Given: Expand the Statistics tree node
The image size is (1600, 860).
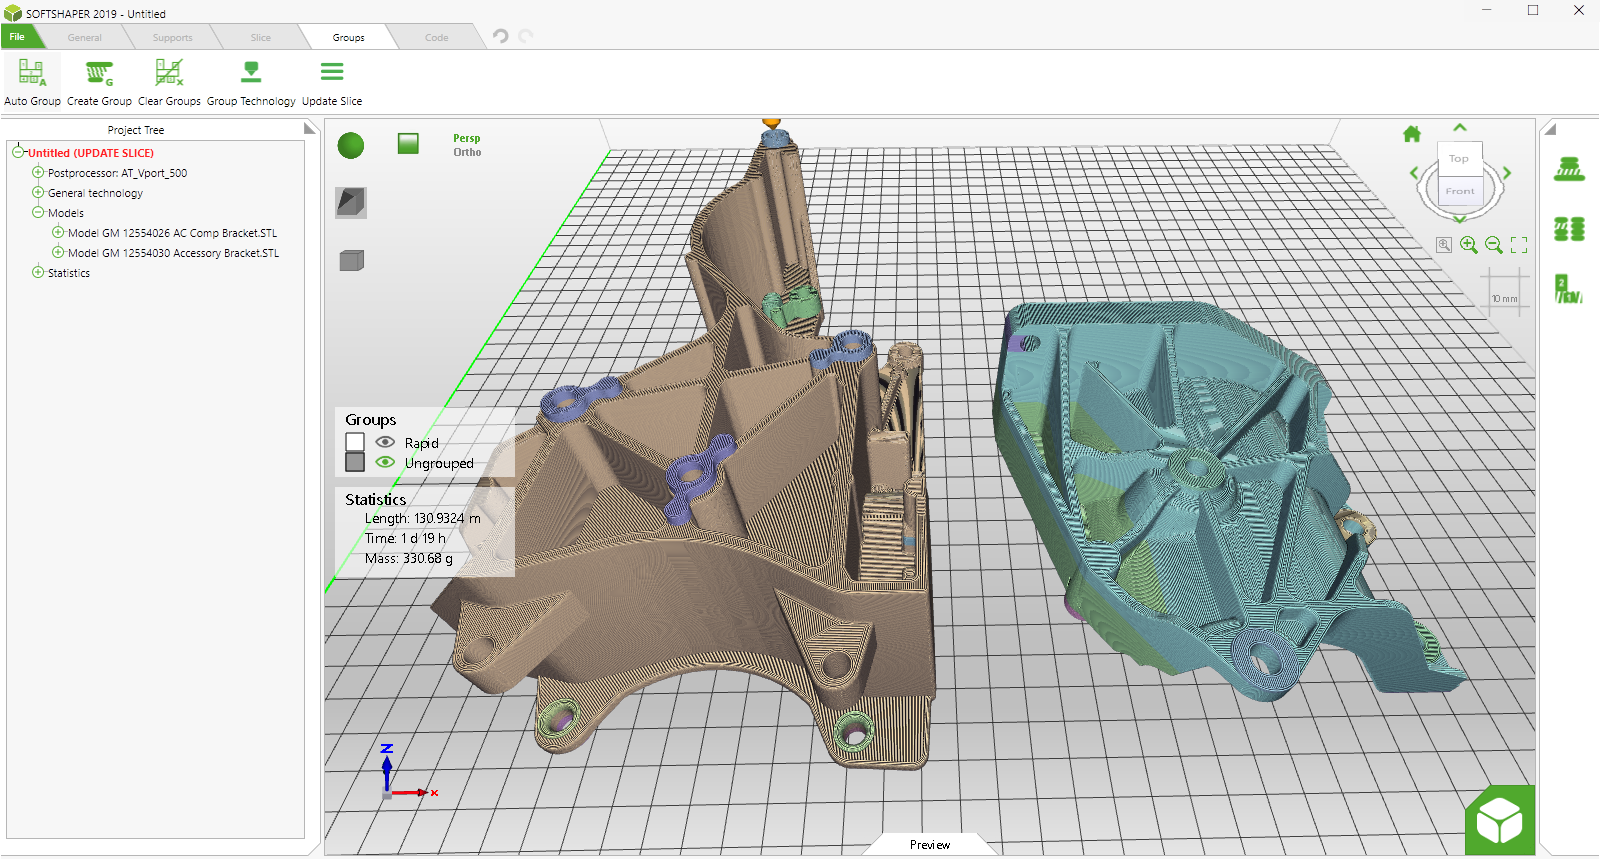Looking at the screenshot, I should point(38,272).
